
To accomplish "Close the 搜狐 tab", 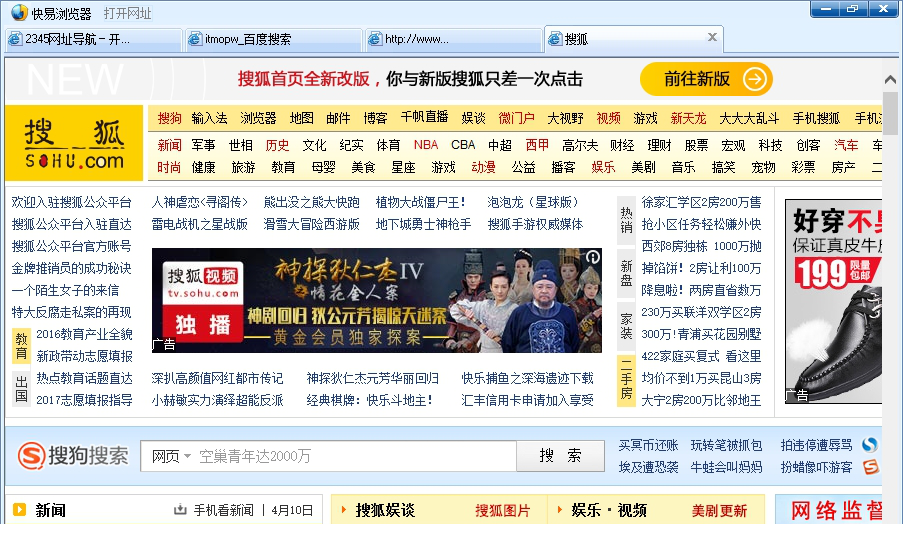I will point(712,37).
